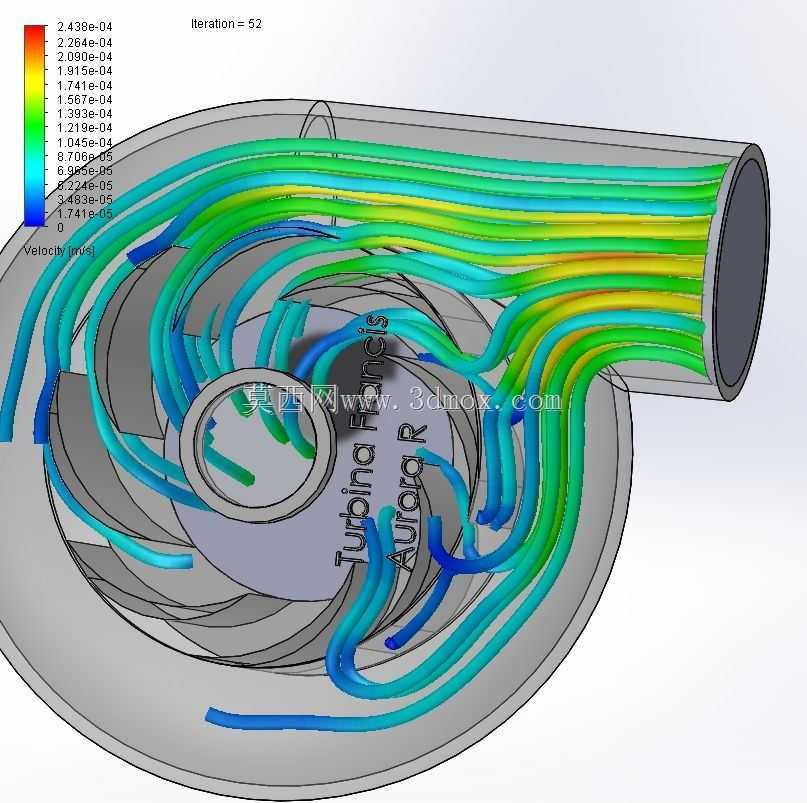The width and height of the screenshot is (807, 803).
Task: Click legend value 1.393e-04
Action: click(84, 113)
